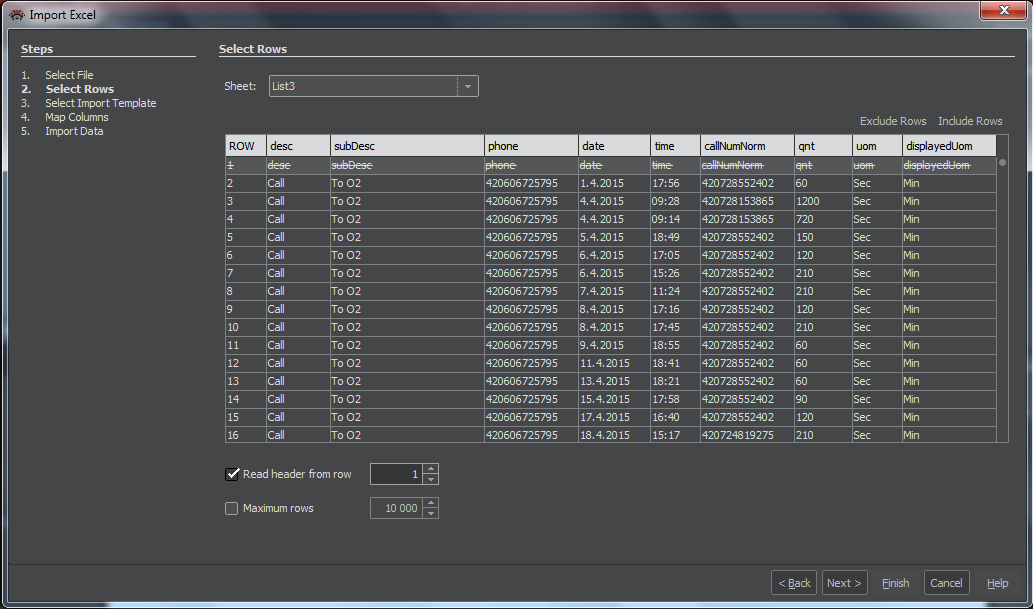Viewport: 1033px width, 609px height.
Task: Open the Sheet dropdown showing List3
Action: click(x=467, y=86)
